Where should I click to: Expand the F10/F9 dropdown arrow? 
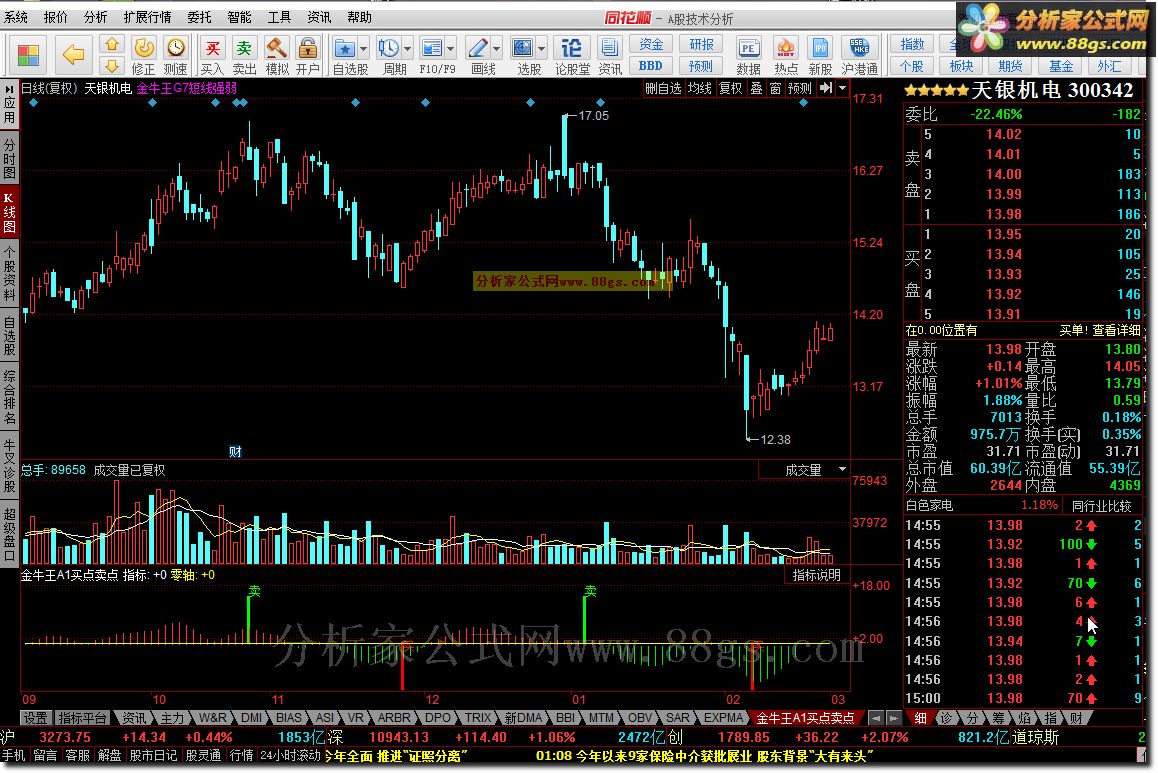click(x=450, y=49)
